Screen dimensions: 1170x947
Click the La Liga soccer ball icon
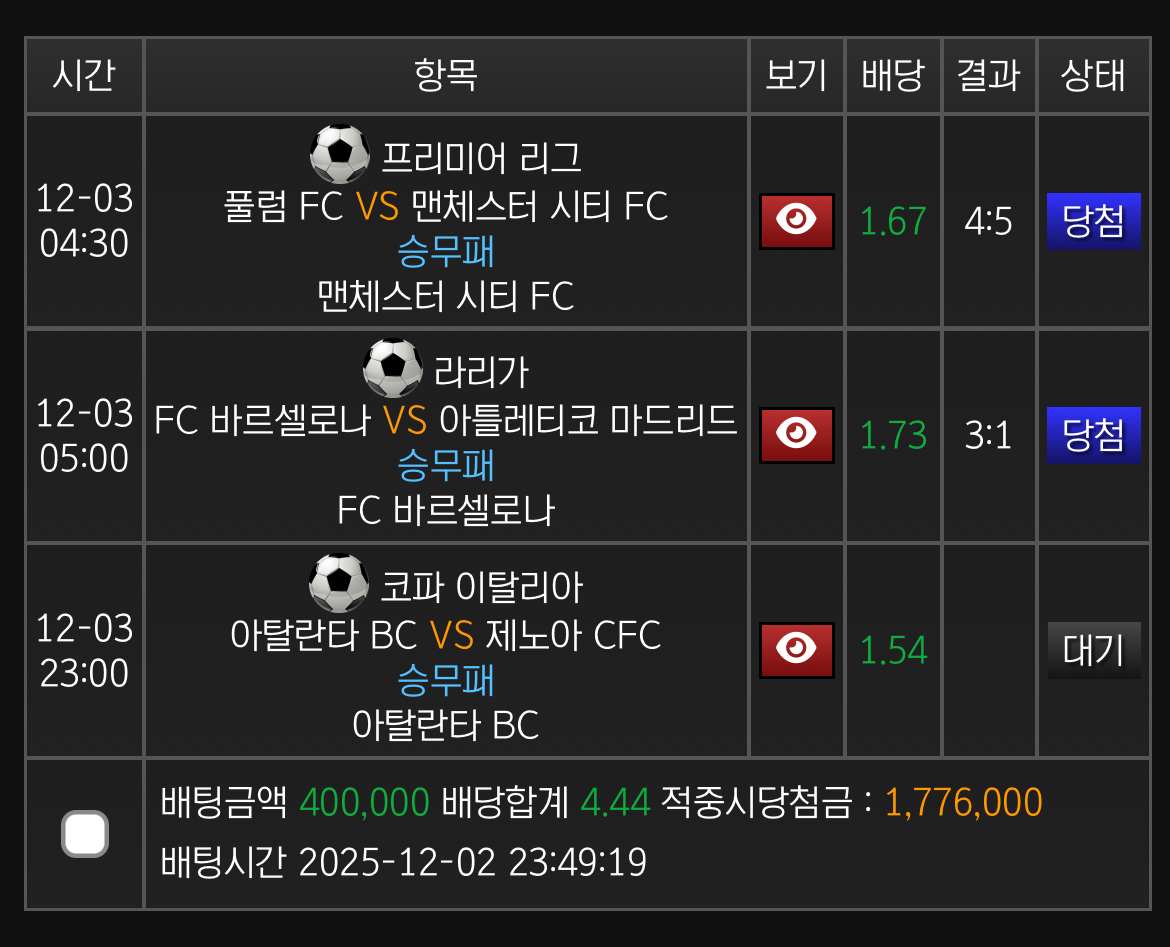point(393,369)
